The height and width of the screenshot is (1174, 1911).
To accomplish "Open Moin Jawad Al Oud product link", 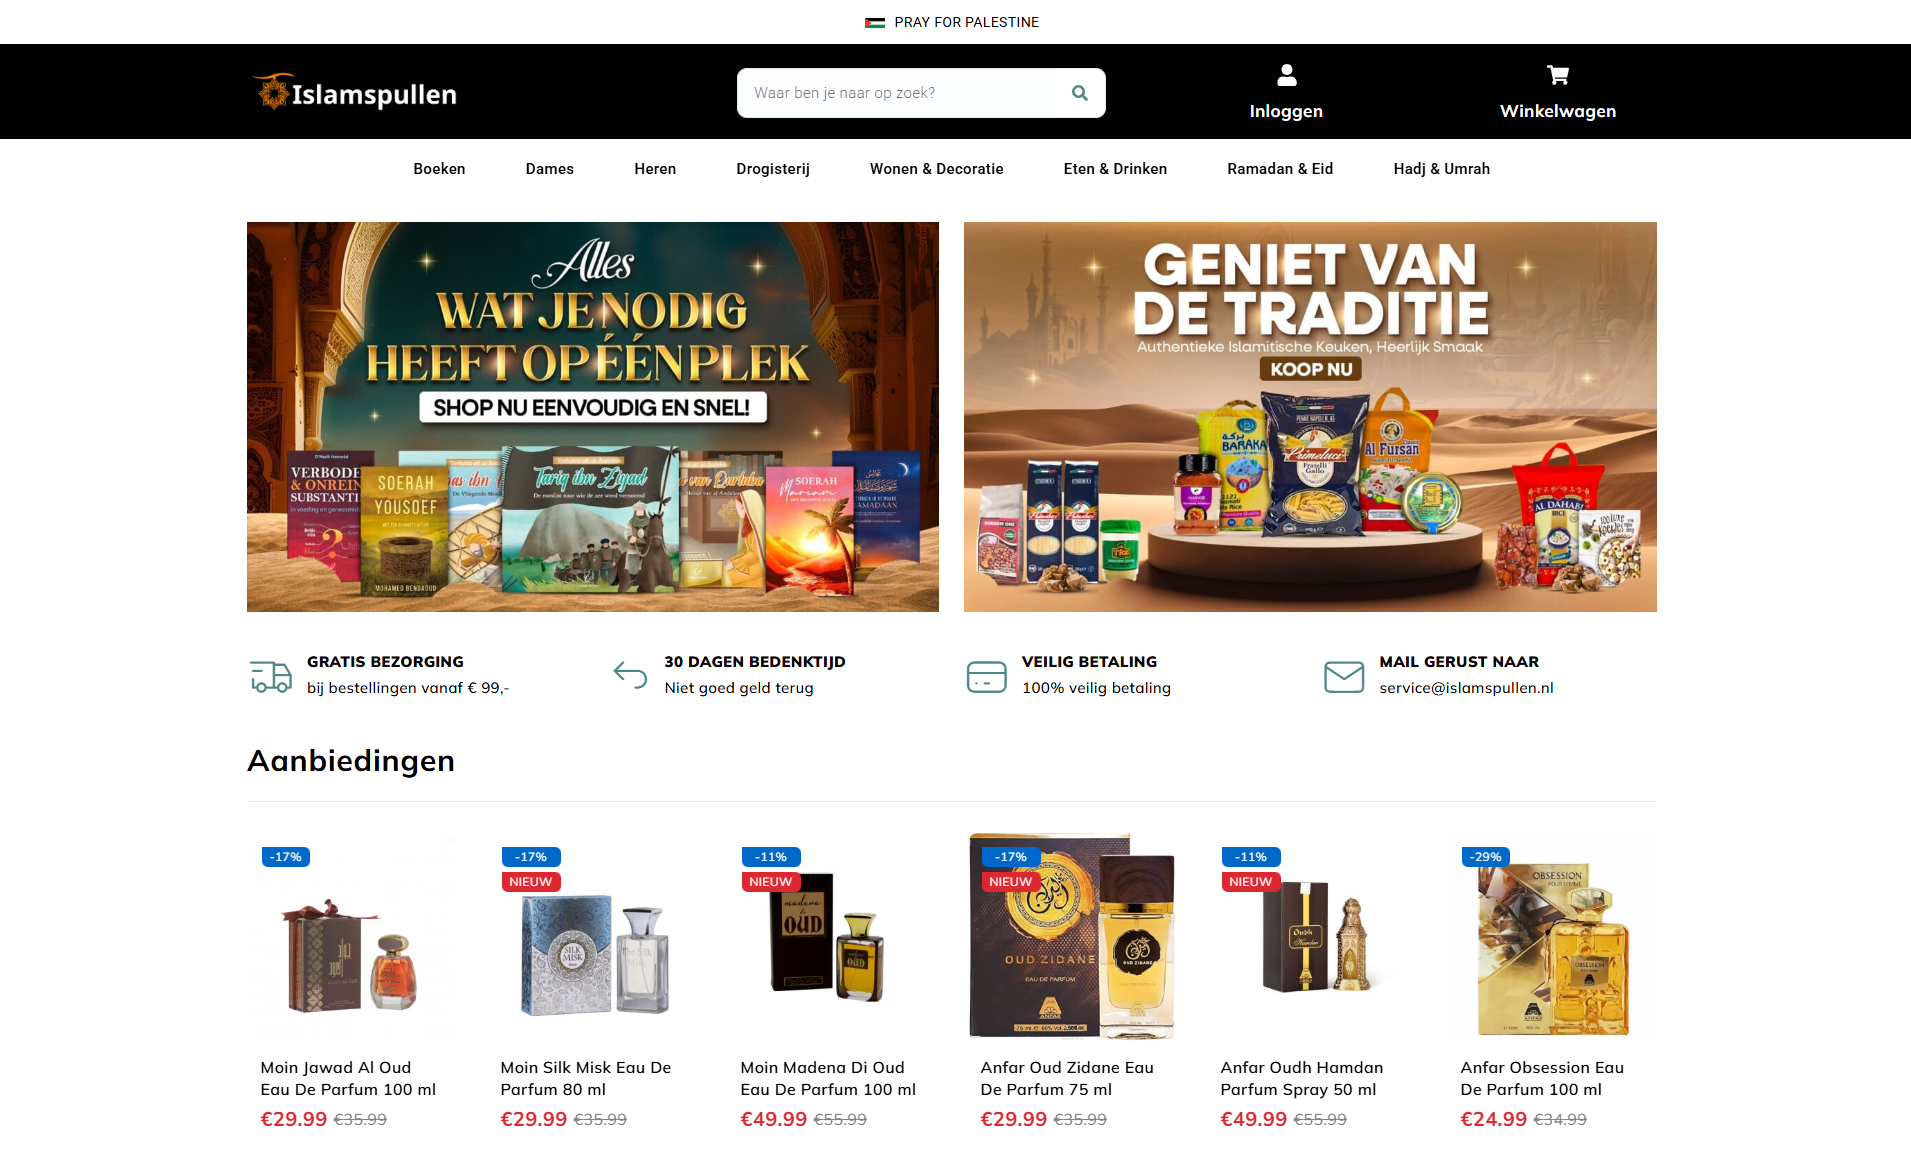I will 348,1079.
